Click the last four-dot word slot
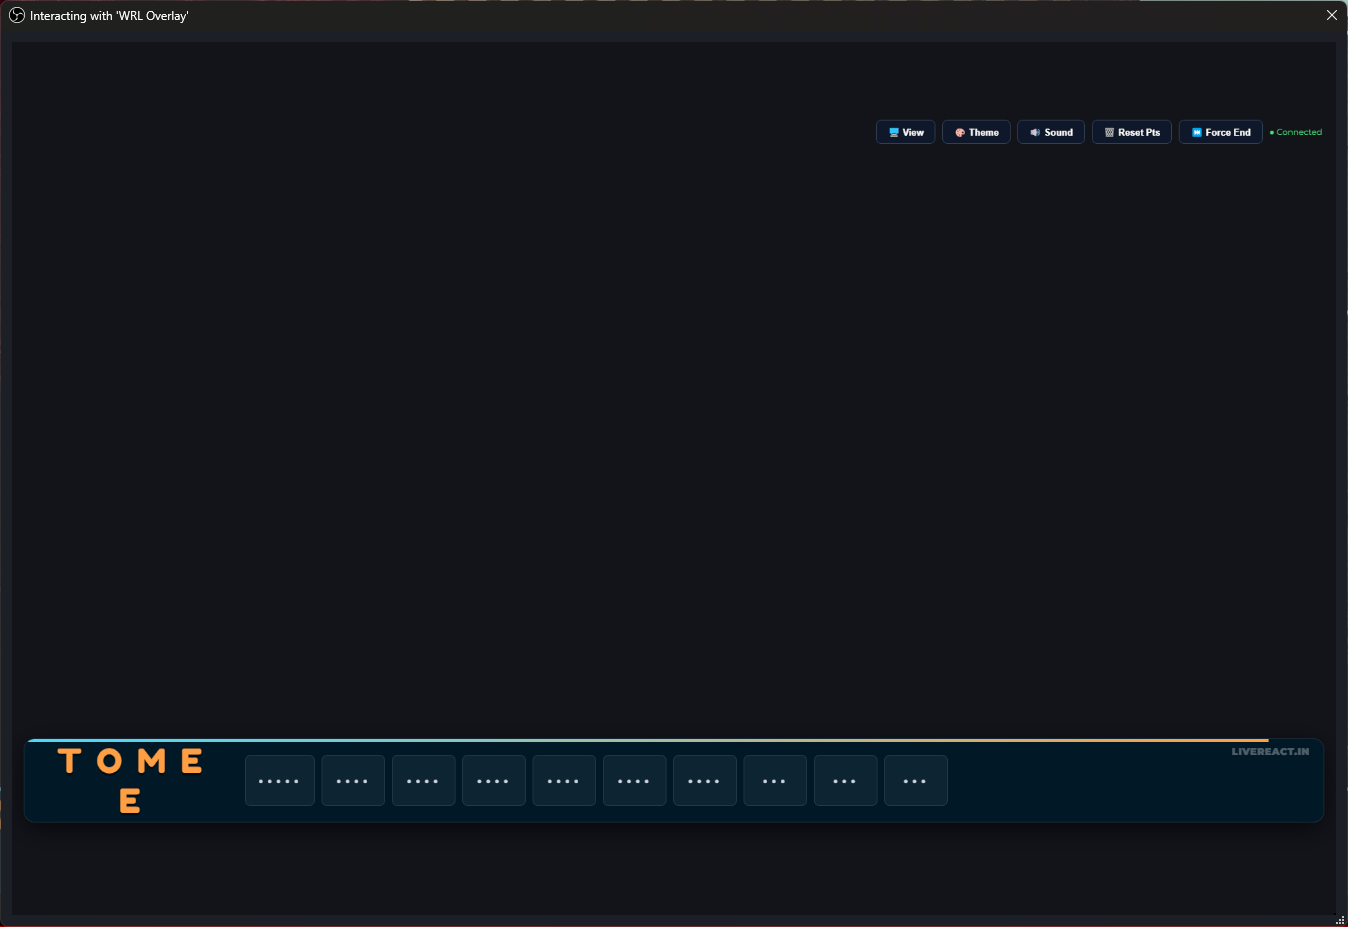The height and width of the screenshot is (927, 1348). pos(704,781)
